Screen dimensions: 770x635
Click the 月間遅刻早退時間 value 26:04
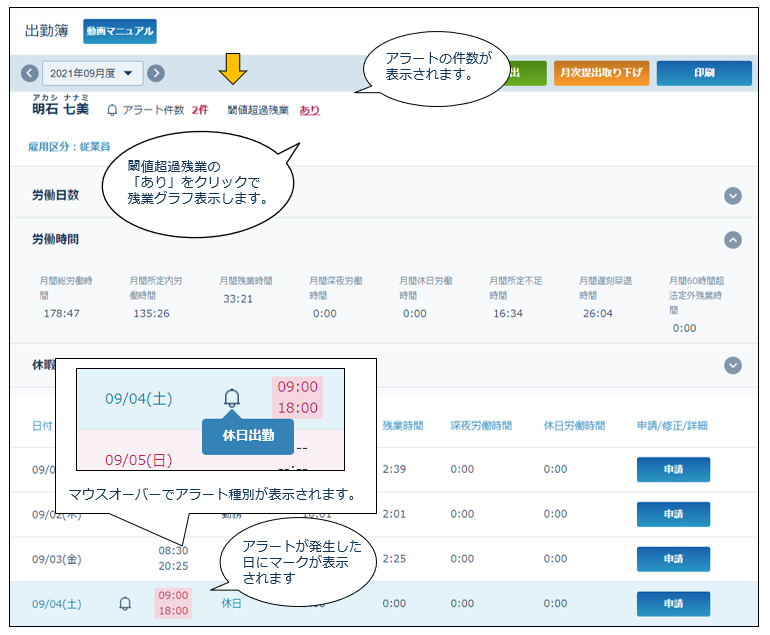click(598, 313)
